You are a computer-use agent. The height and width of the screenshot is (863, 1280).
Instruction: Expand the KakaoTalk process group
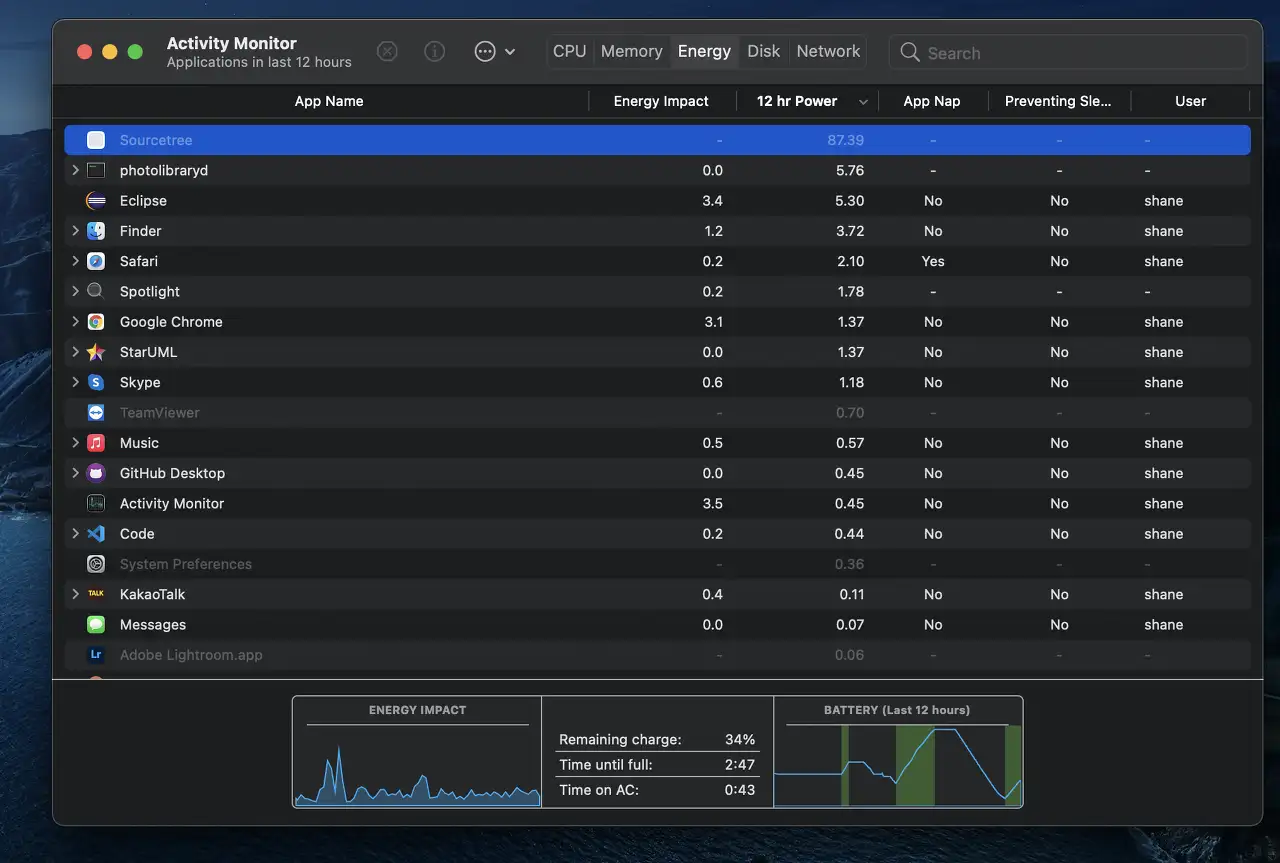click(x=75, y=594)
